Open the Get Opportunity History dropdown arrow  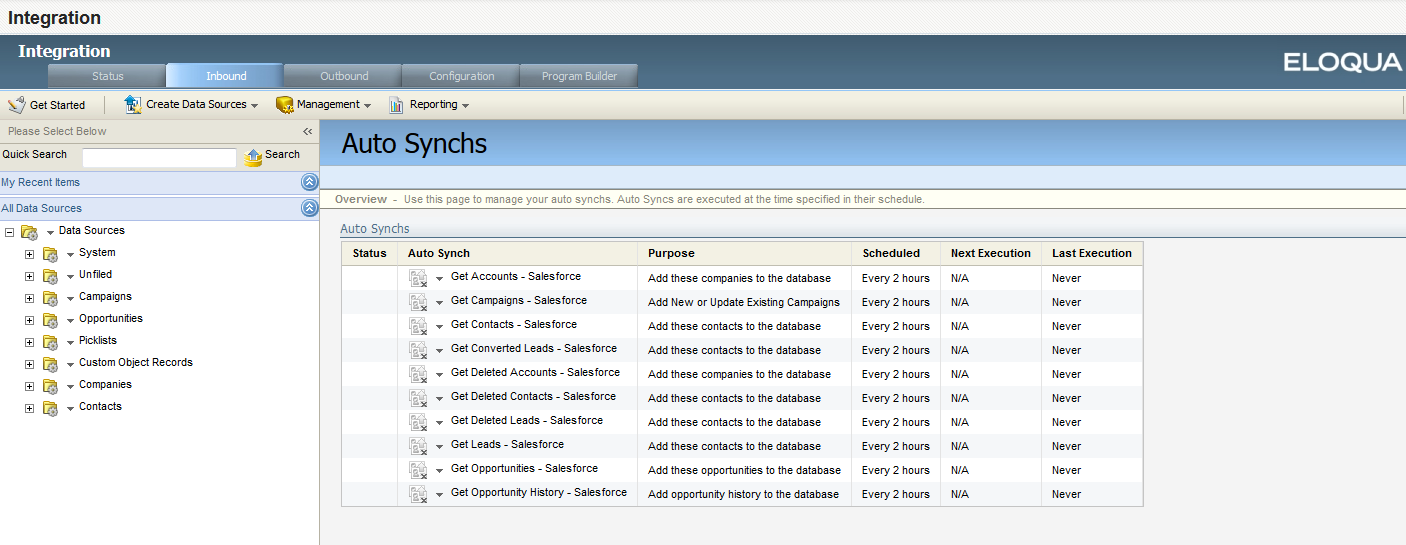(439, 495)
